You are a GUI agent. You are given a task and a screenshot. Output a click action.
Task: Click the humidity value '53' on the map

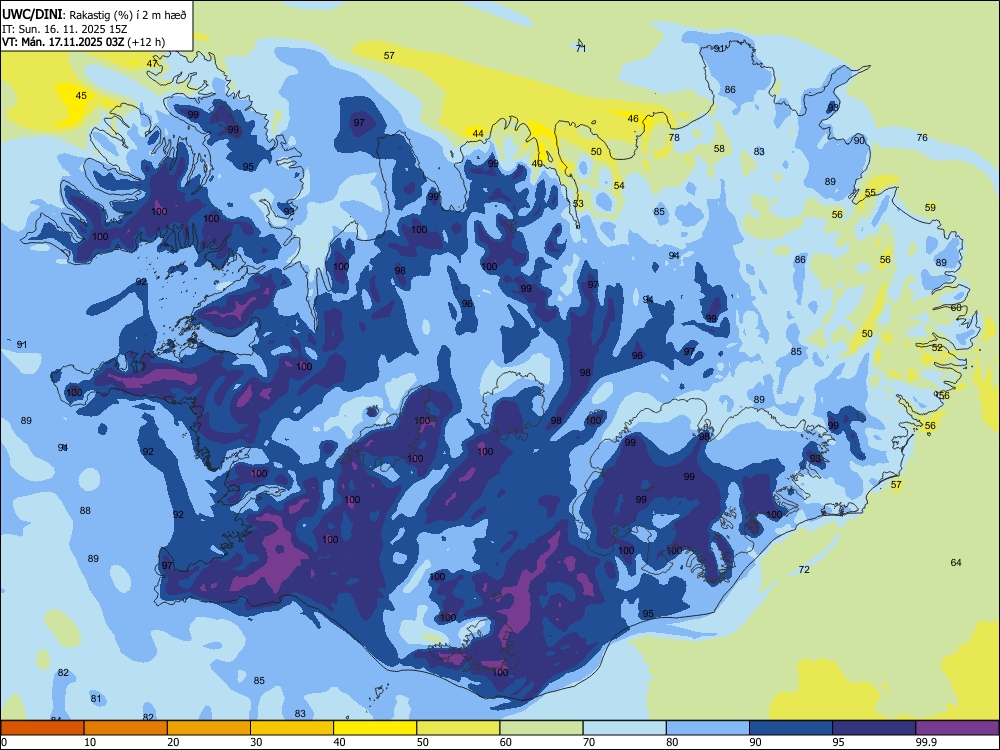tap(578, 203)
